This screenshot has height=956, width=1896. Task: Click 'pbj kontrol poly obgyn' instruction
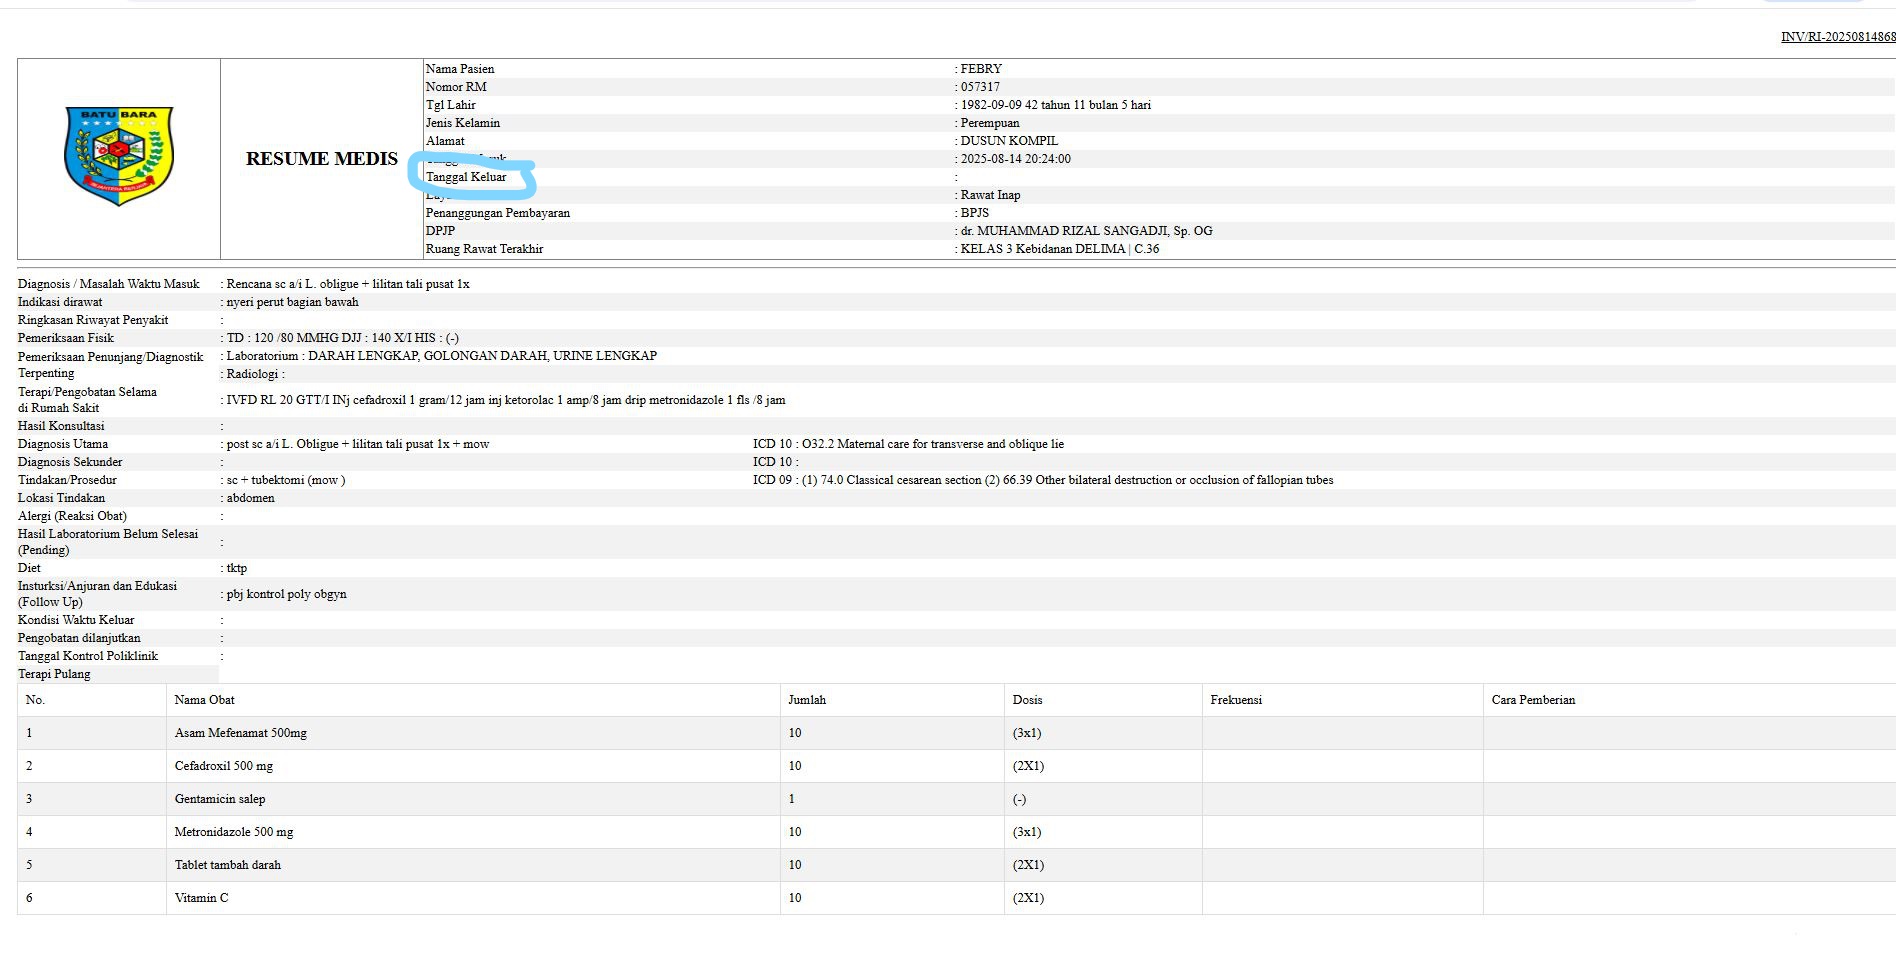tap(287, 594)
